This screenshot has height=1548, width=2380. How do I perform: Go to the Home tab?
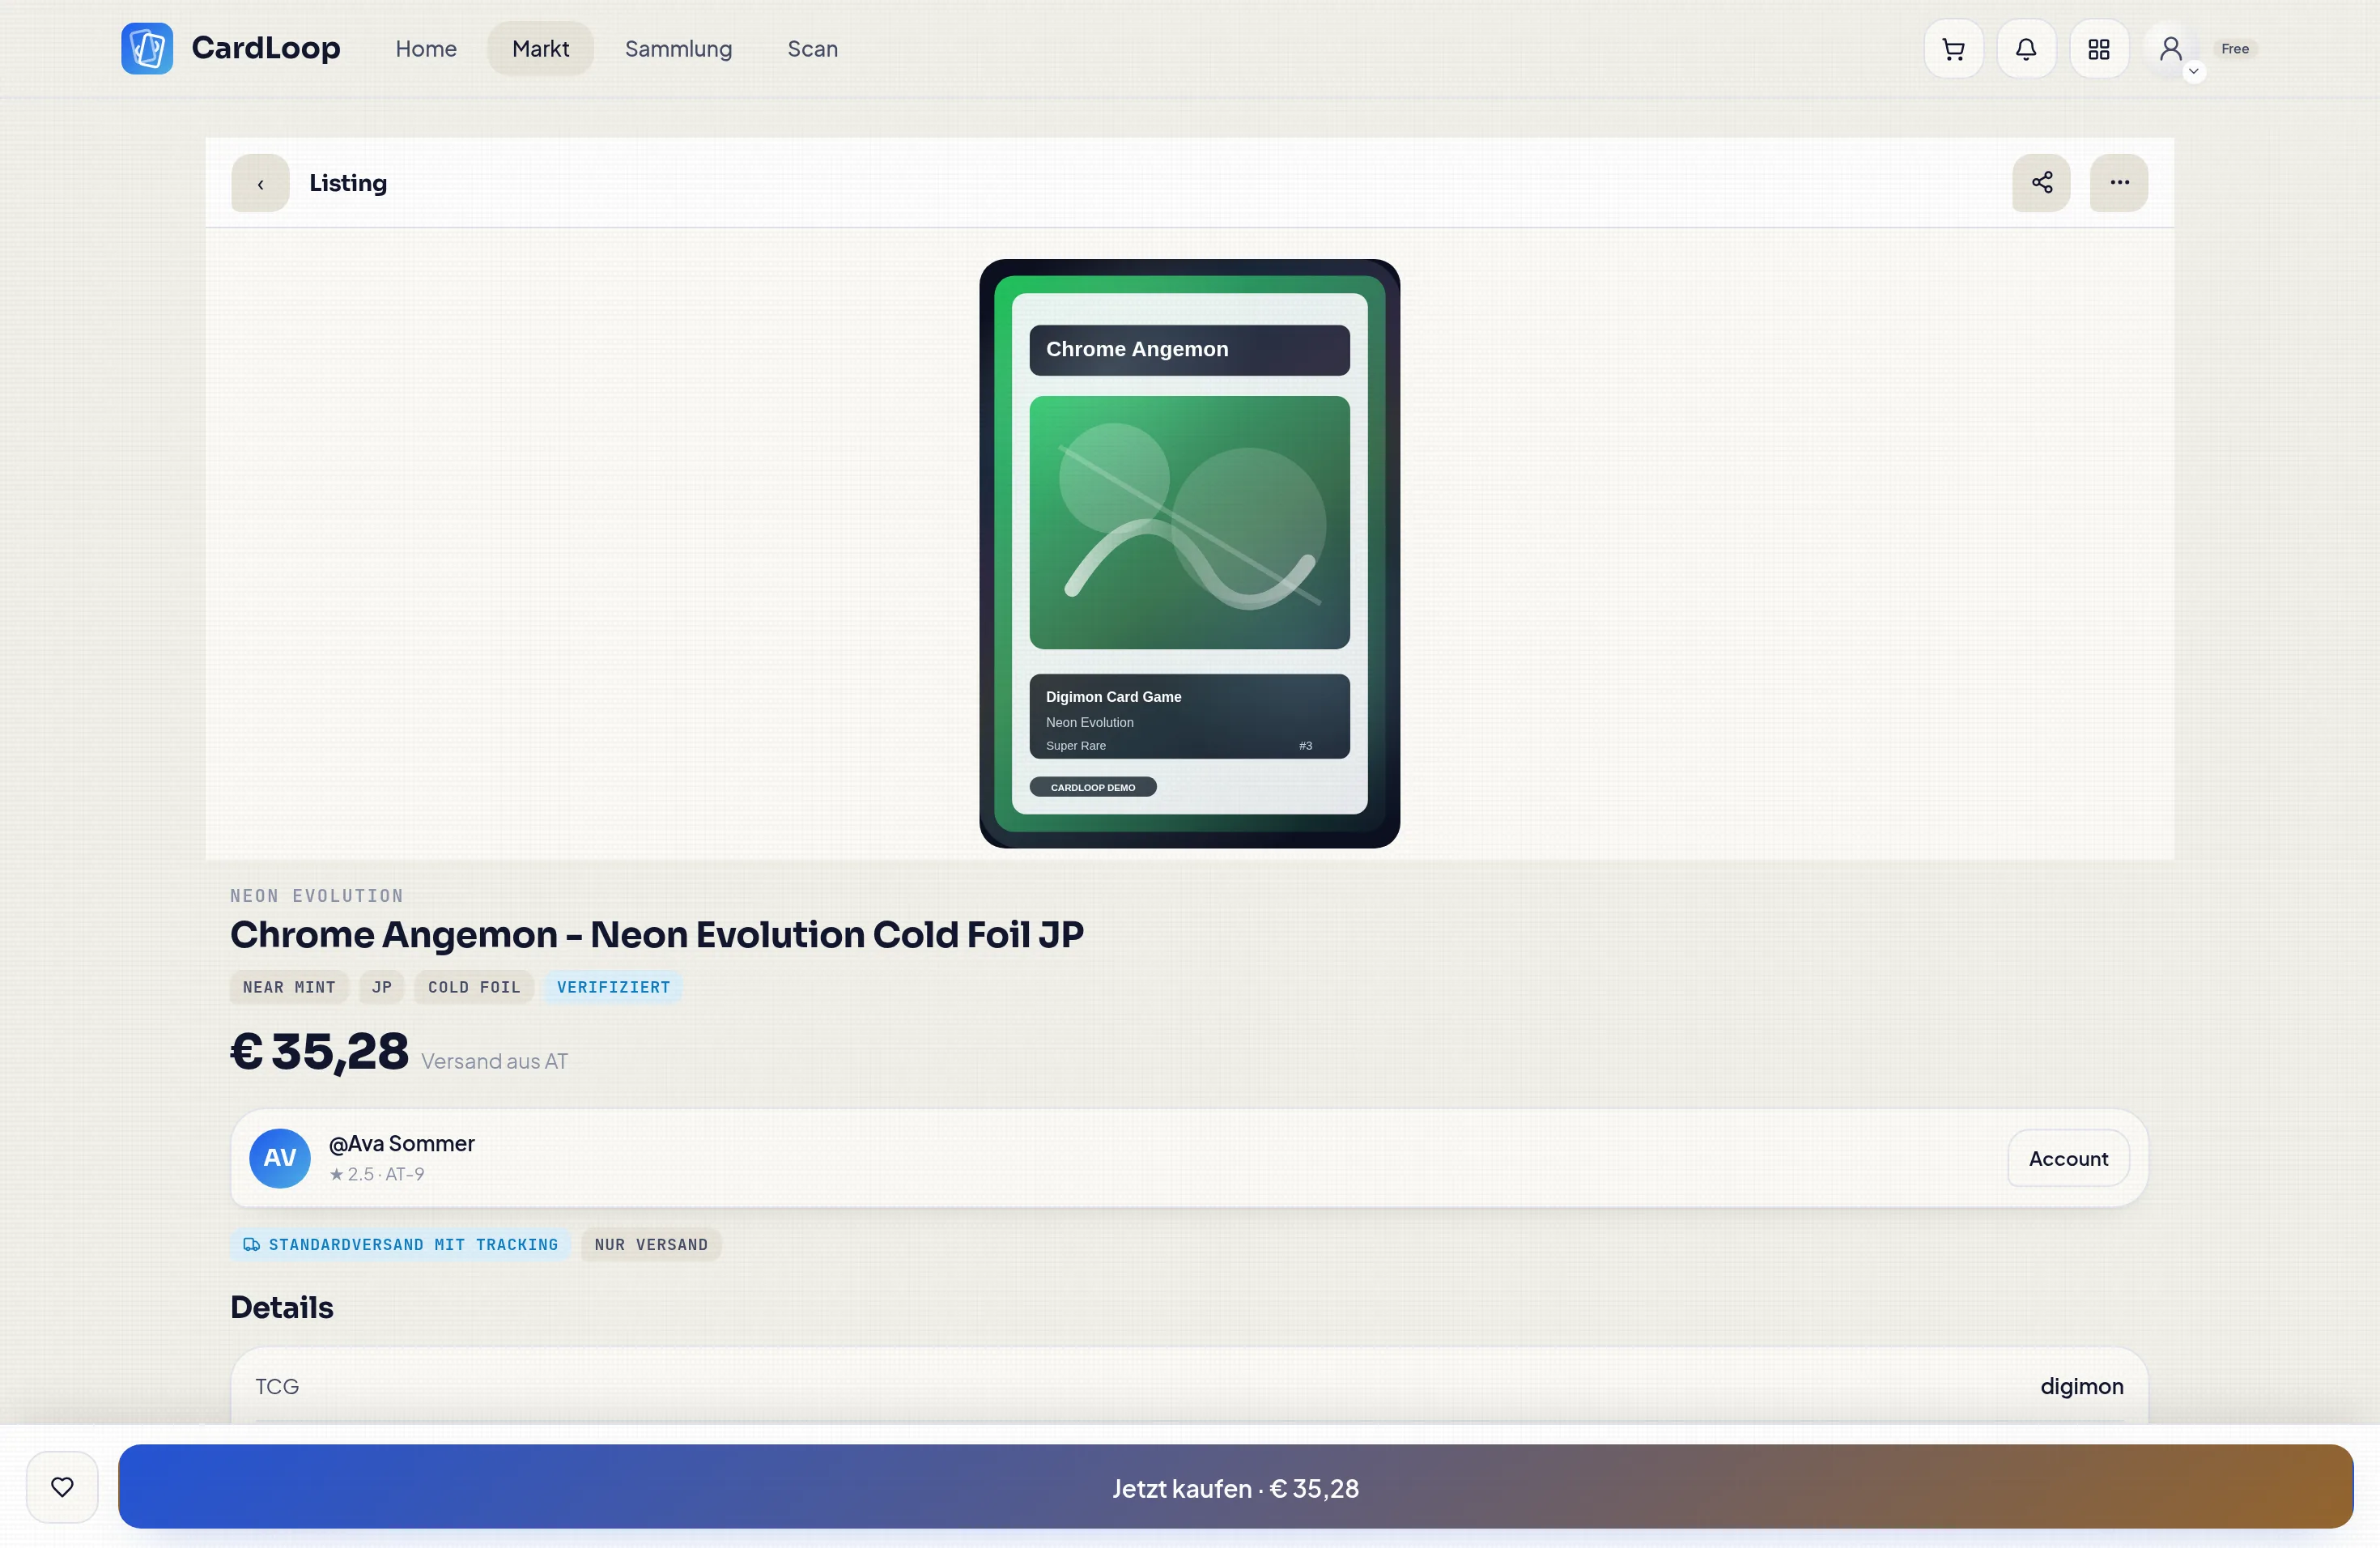pyautogui.click(x=426, y=48)
